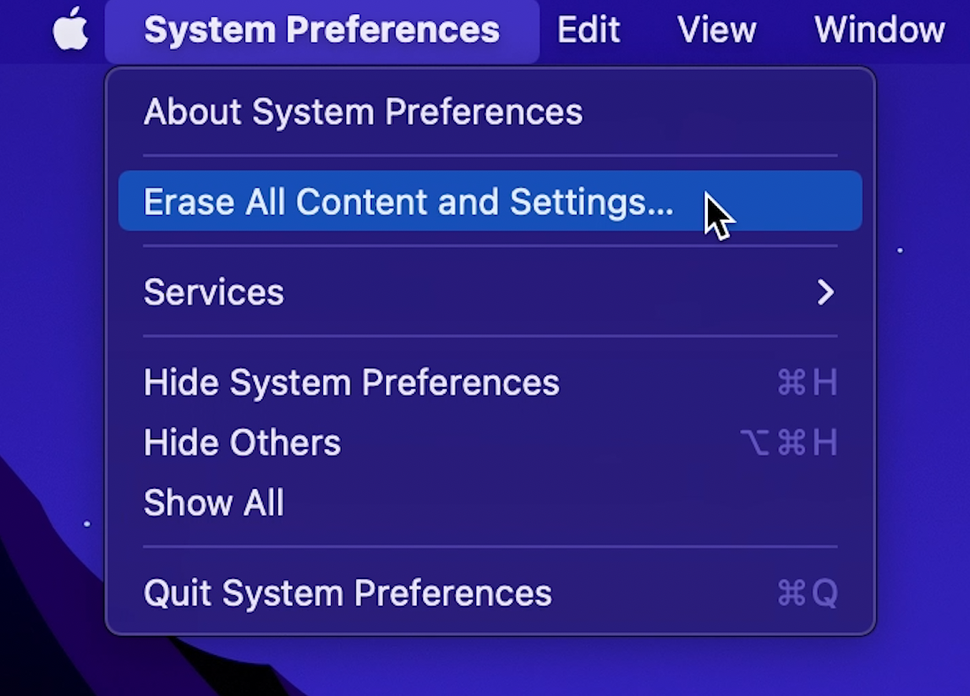Click the ⌘H shortcut label

(x=807, y=382)
